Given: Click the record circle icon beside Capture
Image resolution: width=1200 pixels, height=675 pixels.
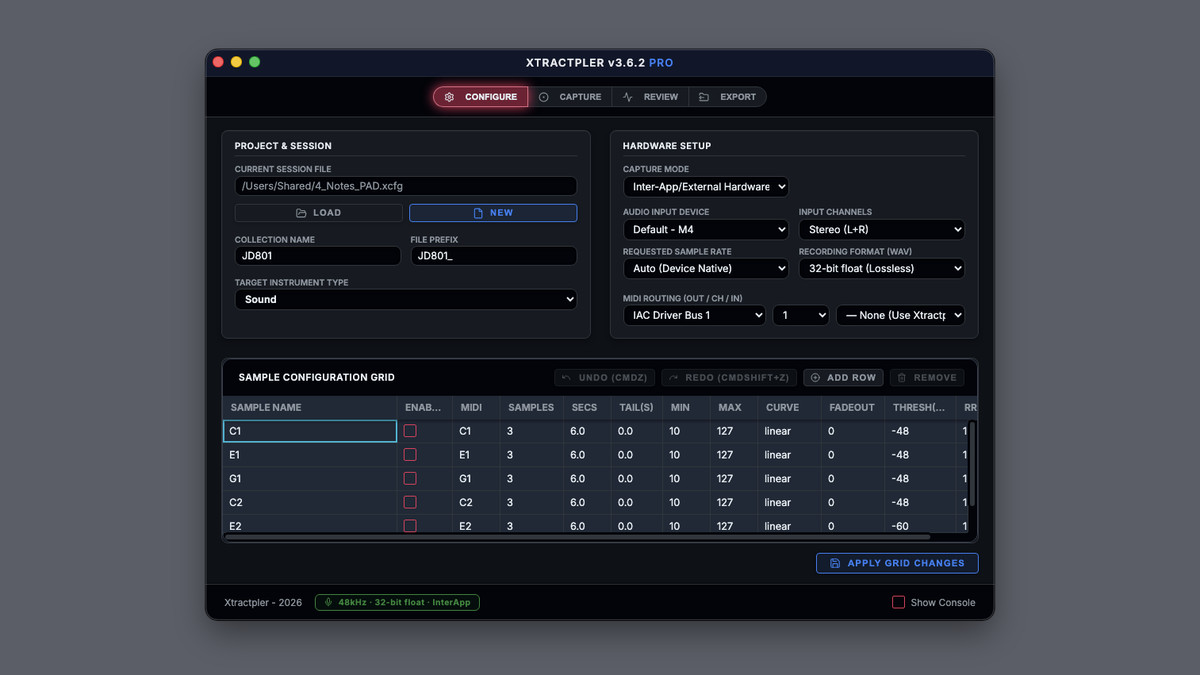Looking at the screenshot, I should pos(543,97).
